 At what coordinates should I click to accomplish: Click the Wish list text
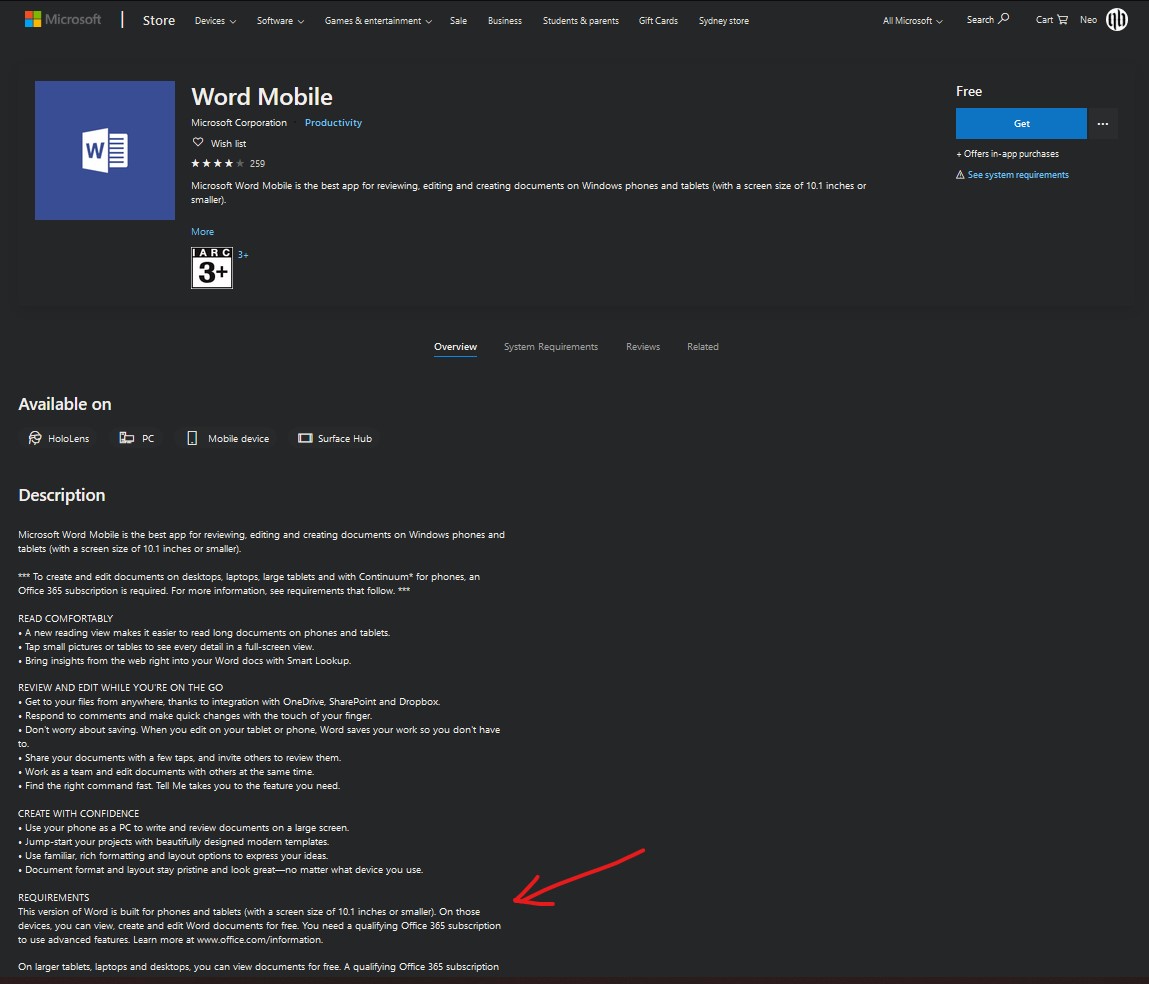(228, 144)
